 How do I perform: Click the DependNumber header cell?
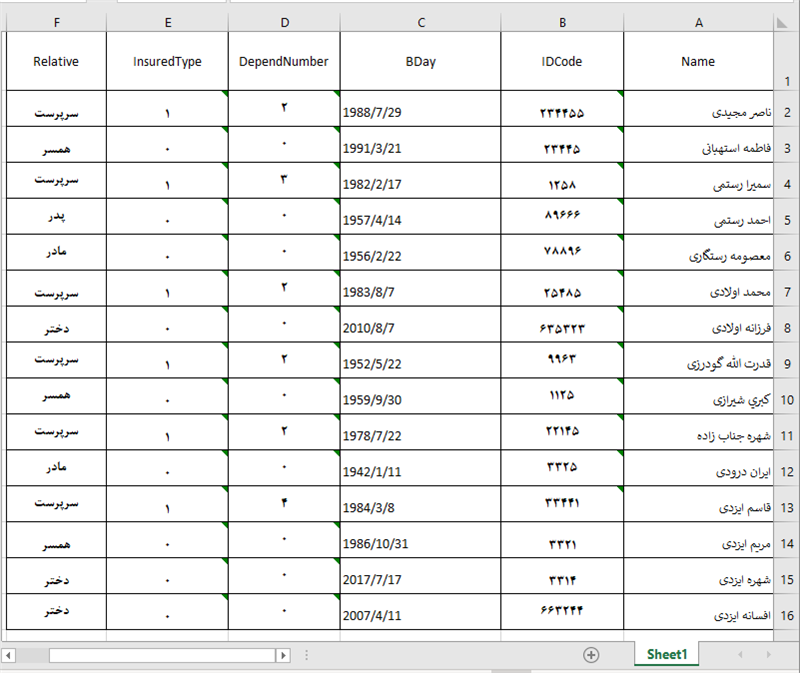click(284, 61)
